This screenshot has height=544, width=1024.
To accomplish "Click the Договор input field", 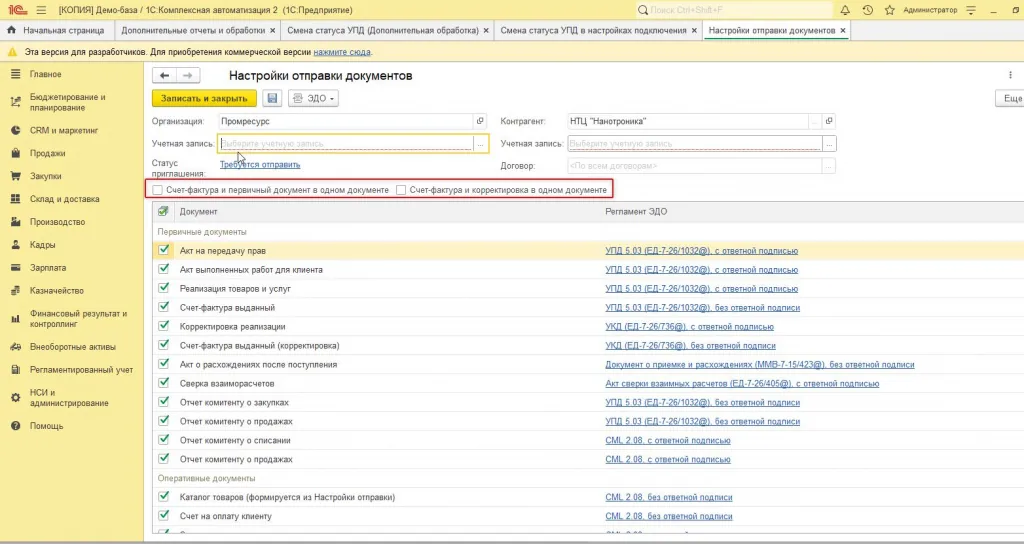I will pyautogui.click(x=695, y=166).
